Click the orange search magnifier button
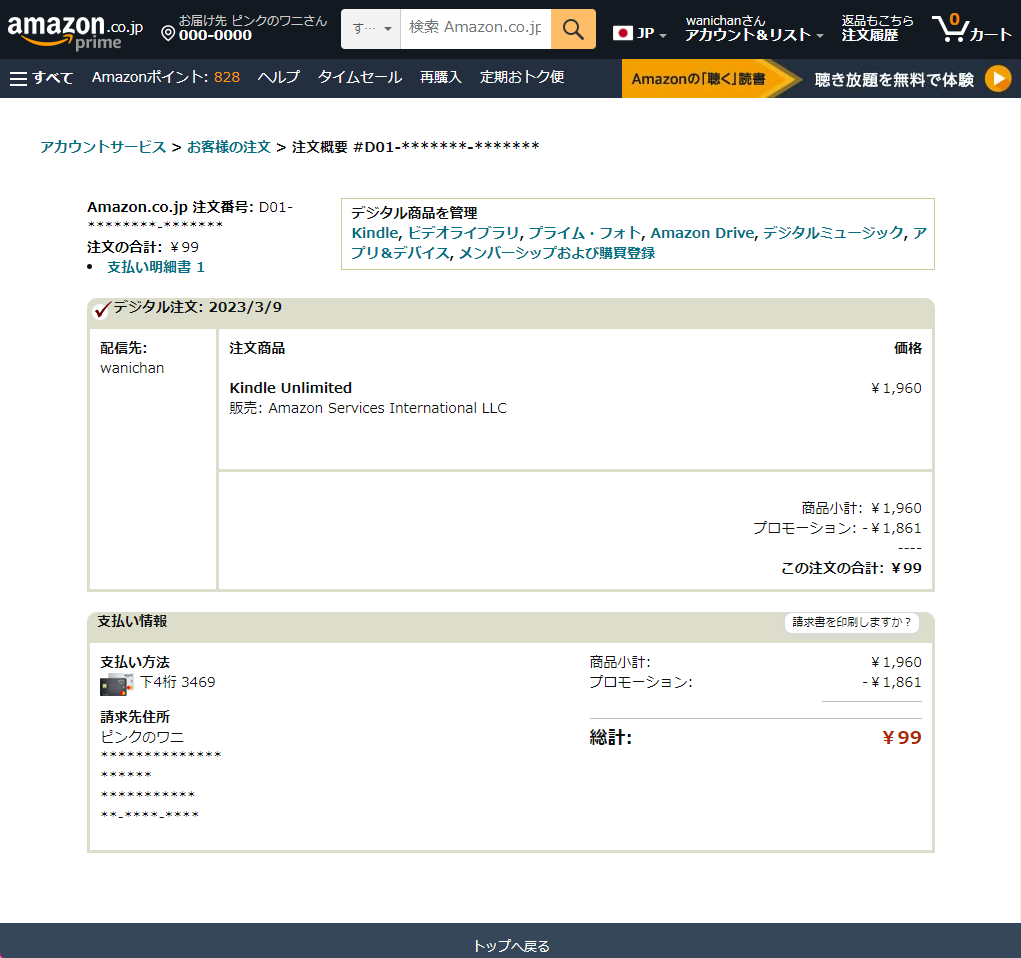1021x958 pixels. 573,29
